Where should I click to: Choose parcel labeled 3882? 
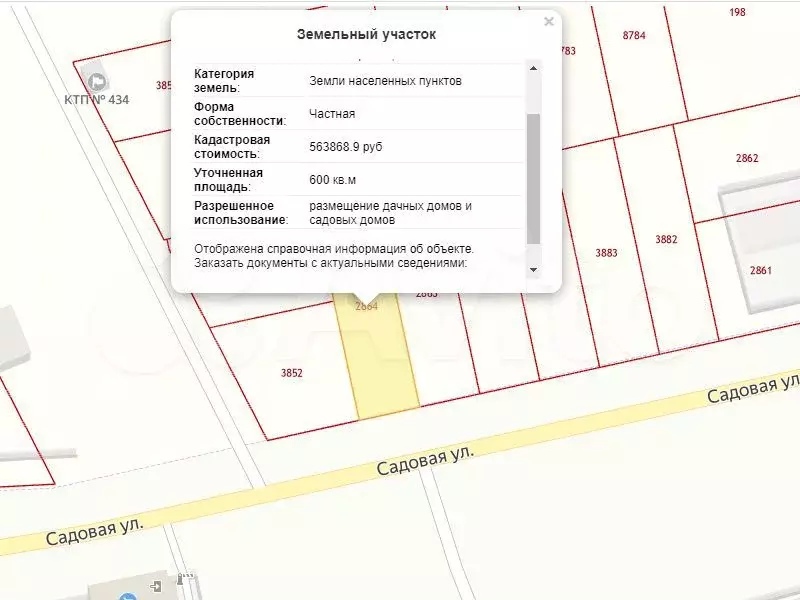click(666, 239)
